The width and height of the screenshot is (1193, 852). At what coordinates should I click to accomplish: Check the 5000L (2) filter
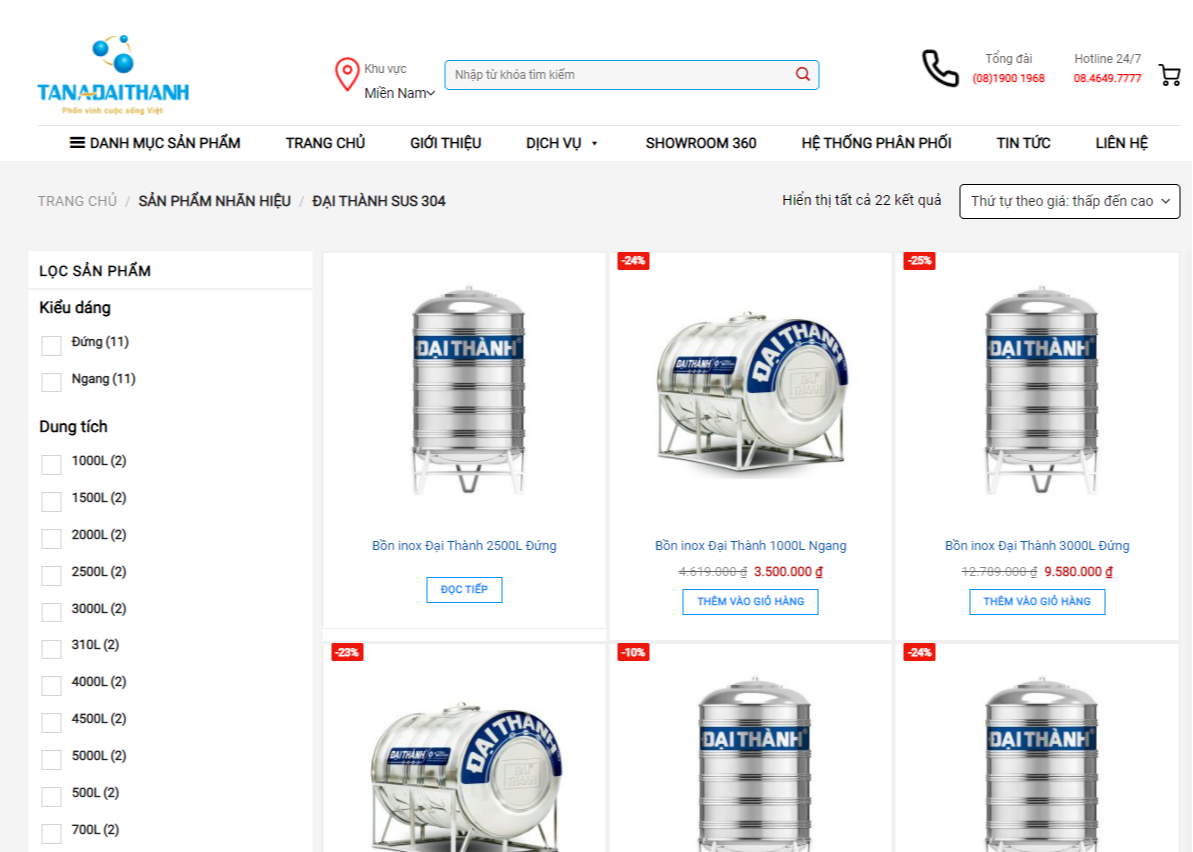[51, 759]
